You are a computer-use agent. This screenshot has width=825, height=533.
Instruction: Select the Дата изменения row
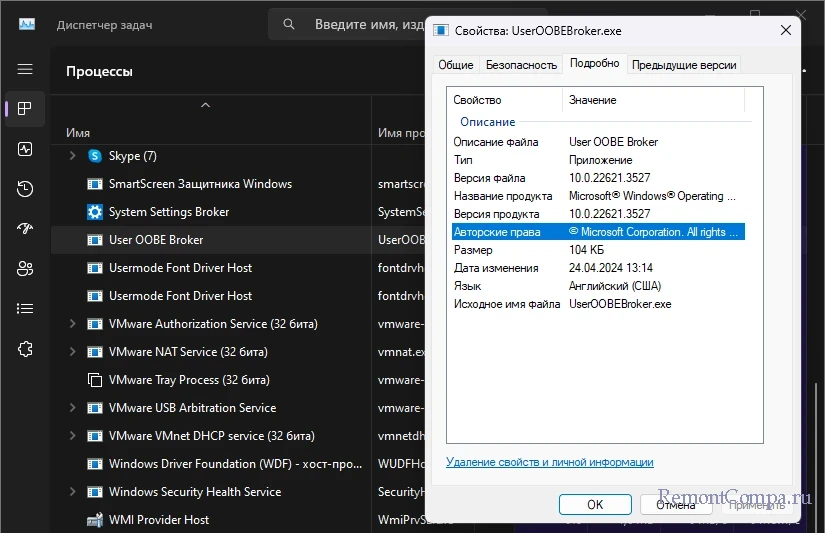tap(598, 268)
